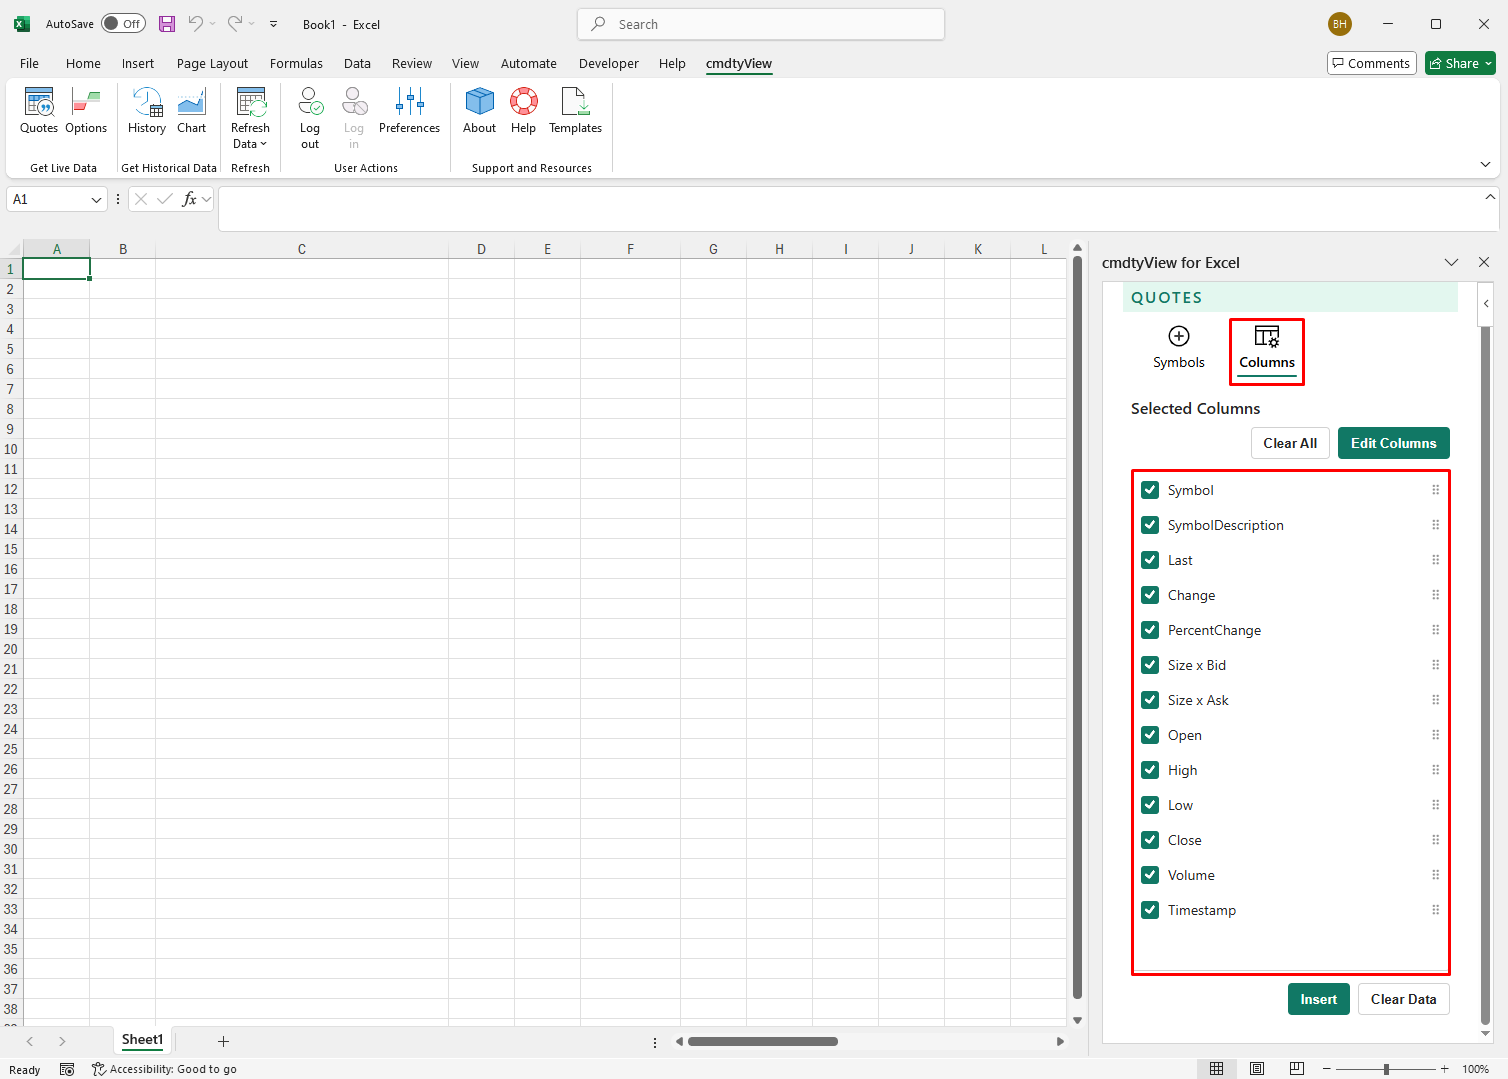Open the Quotes tool in ribbon
1508x1079 pixels.
point(39,110)
